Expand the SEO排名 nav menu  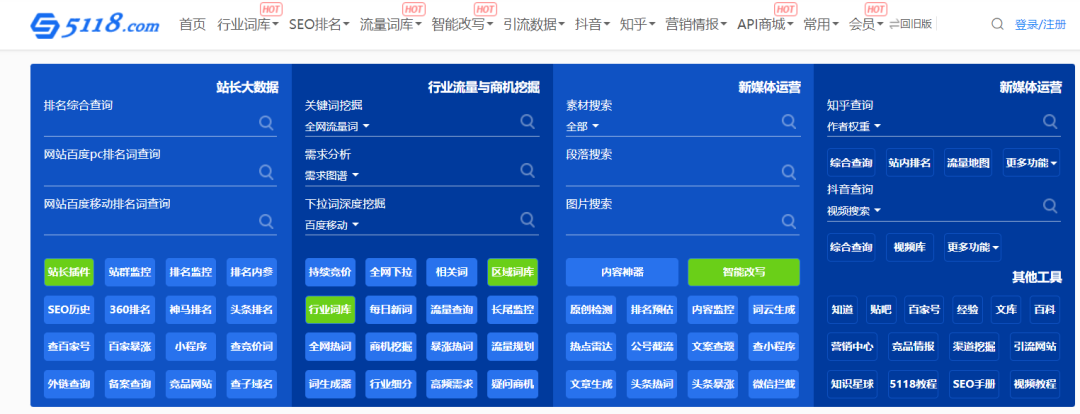point(320,25)
